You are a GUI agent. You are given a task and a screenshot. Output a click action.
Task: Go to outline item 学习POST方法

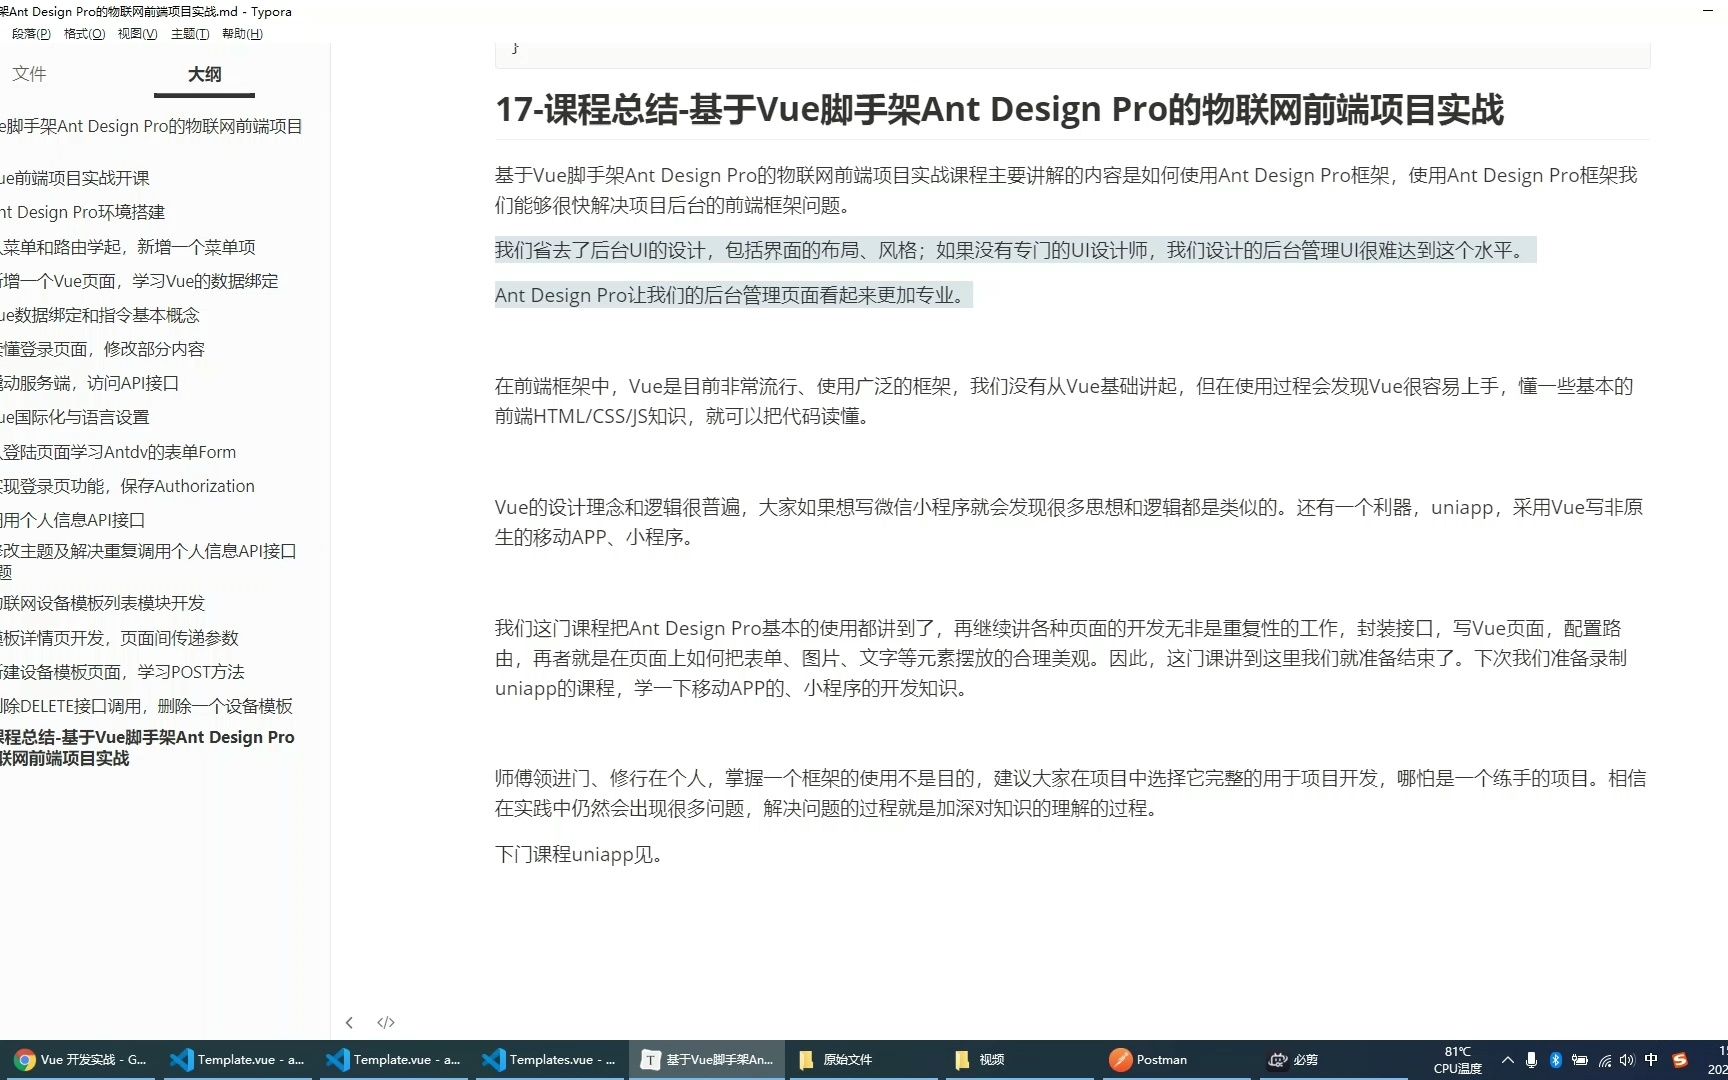click(x=122, y=672)
